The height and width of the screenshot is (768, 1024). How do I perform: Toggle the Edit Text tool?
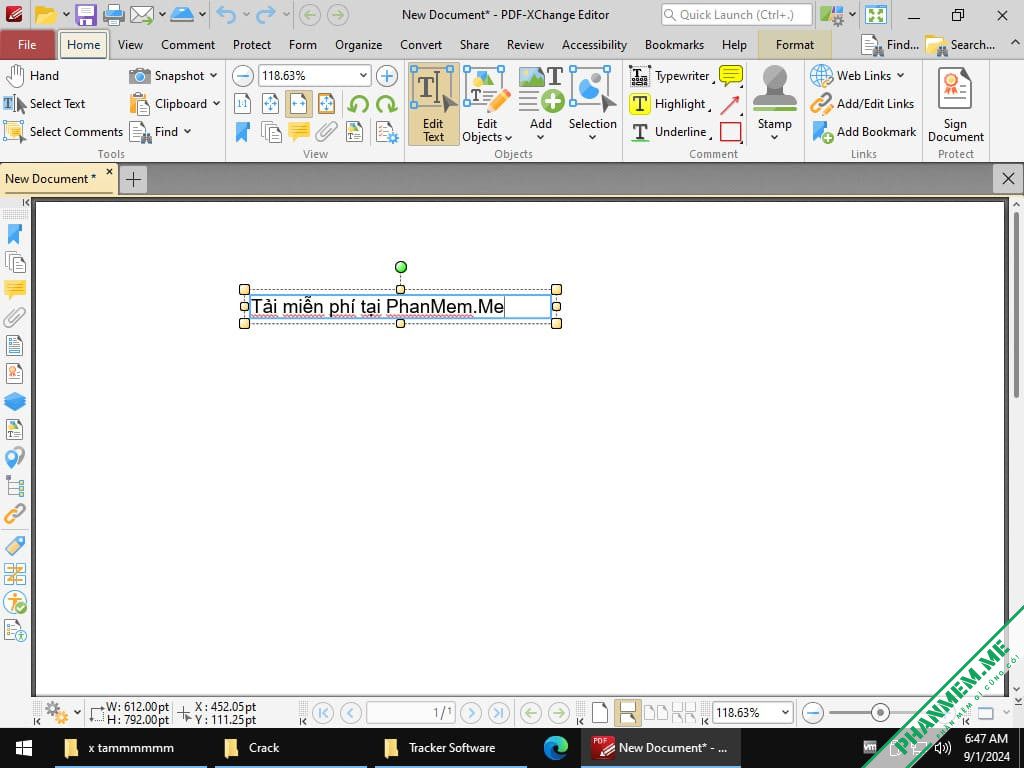pos(433,104)
